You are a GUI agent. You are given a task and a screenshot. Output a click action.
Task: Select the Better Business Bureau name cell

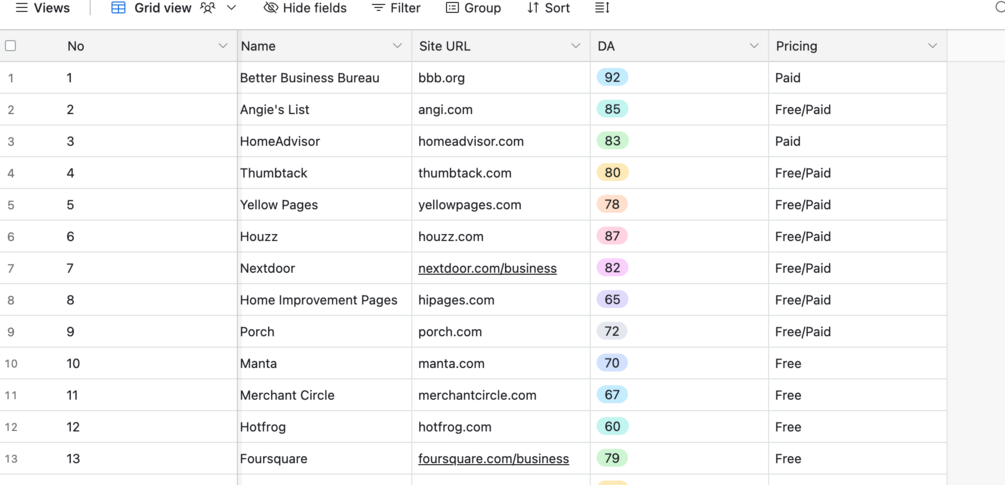[324, 78]
